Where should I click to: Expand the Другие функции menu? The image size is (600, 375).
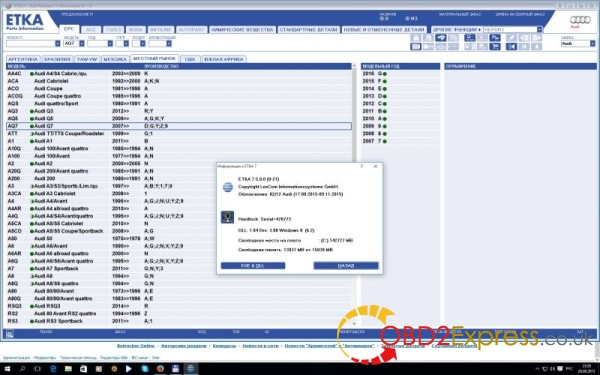pos(457,29)
